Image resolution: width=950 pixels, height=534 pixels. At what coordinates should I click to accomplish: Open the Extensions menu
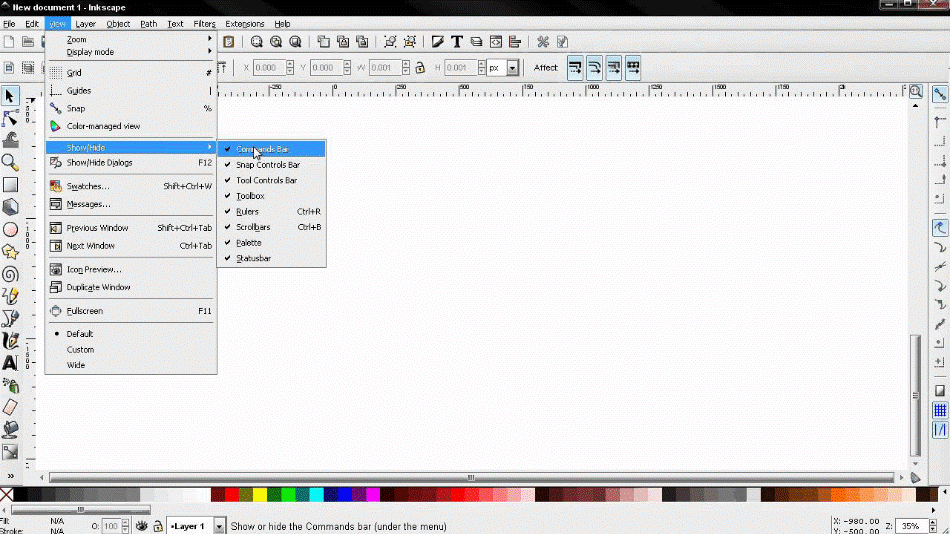(245, 24)
